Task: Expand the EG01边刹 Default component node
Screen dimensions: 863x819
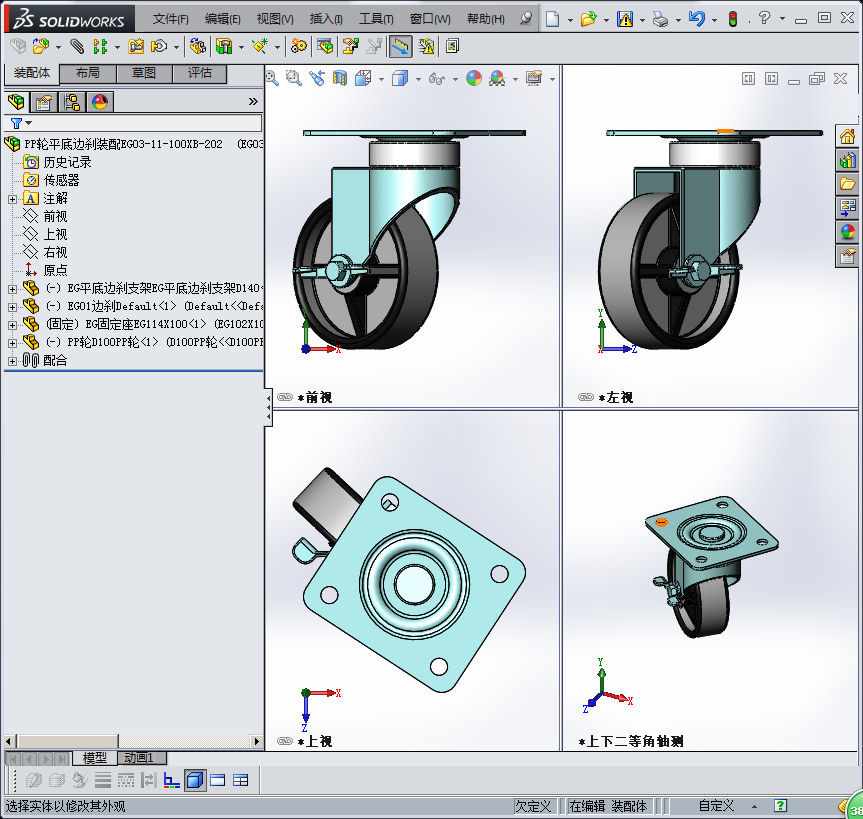Action: tap(12, 307)
